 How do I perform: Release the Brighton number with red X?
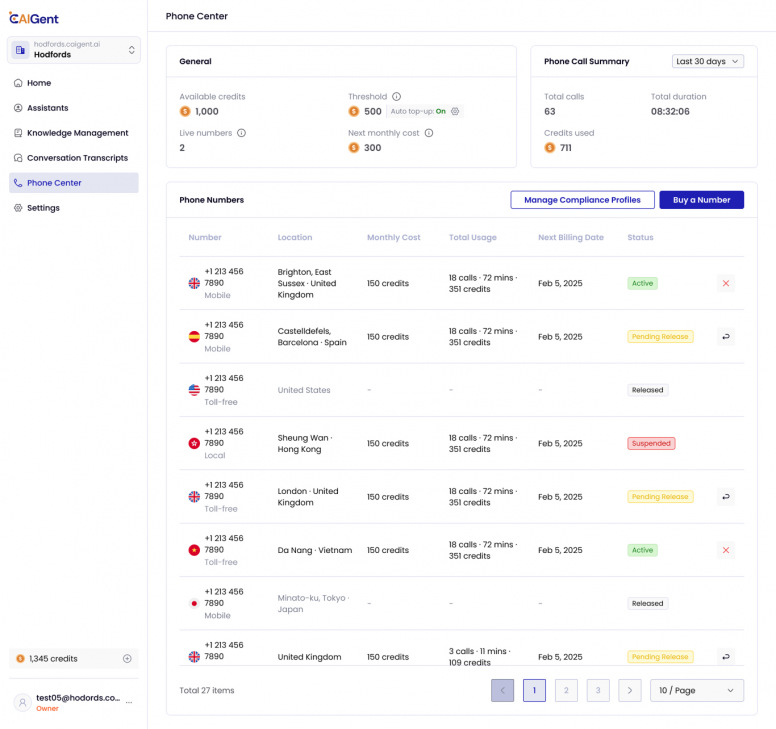726,283
